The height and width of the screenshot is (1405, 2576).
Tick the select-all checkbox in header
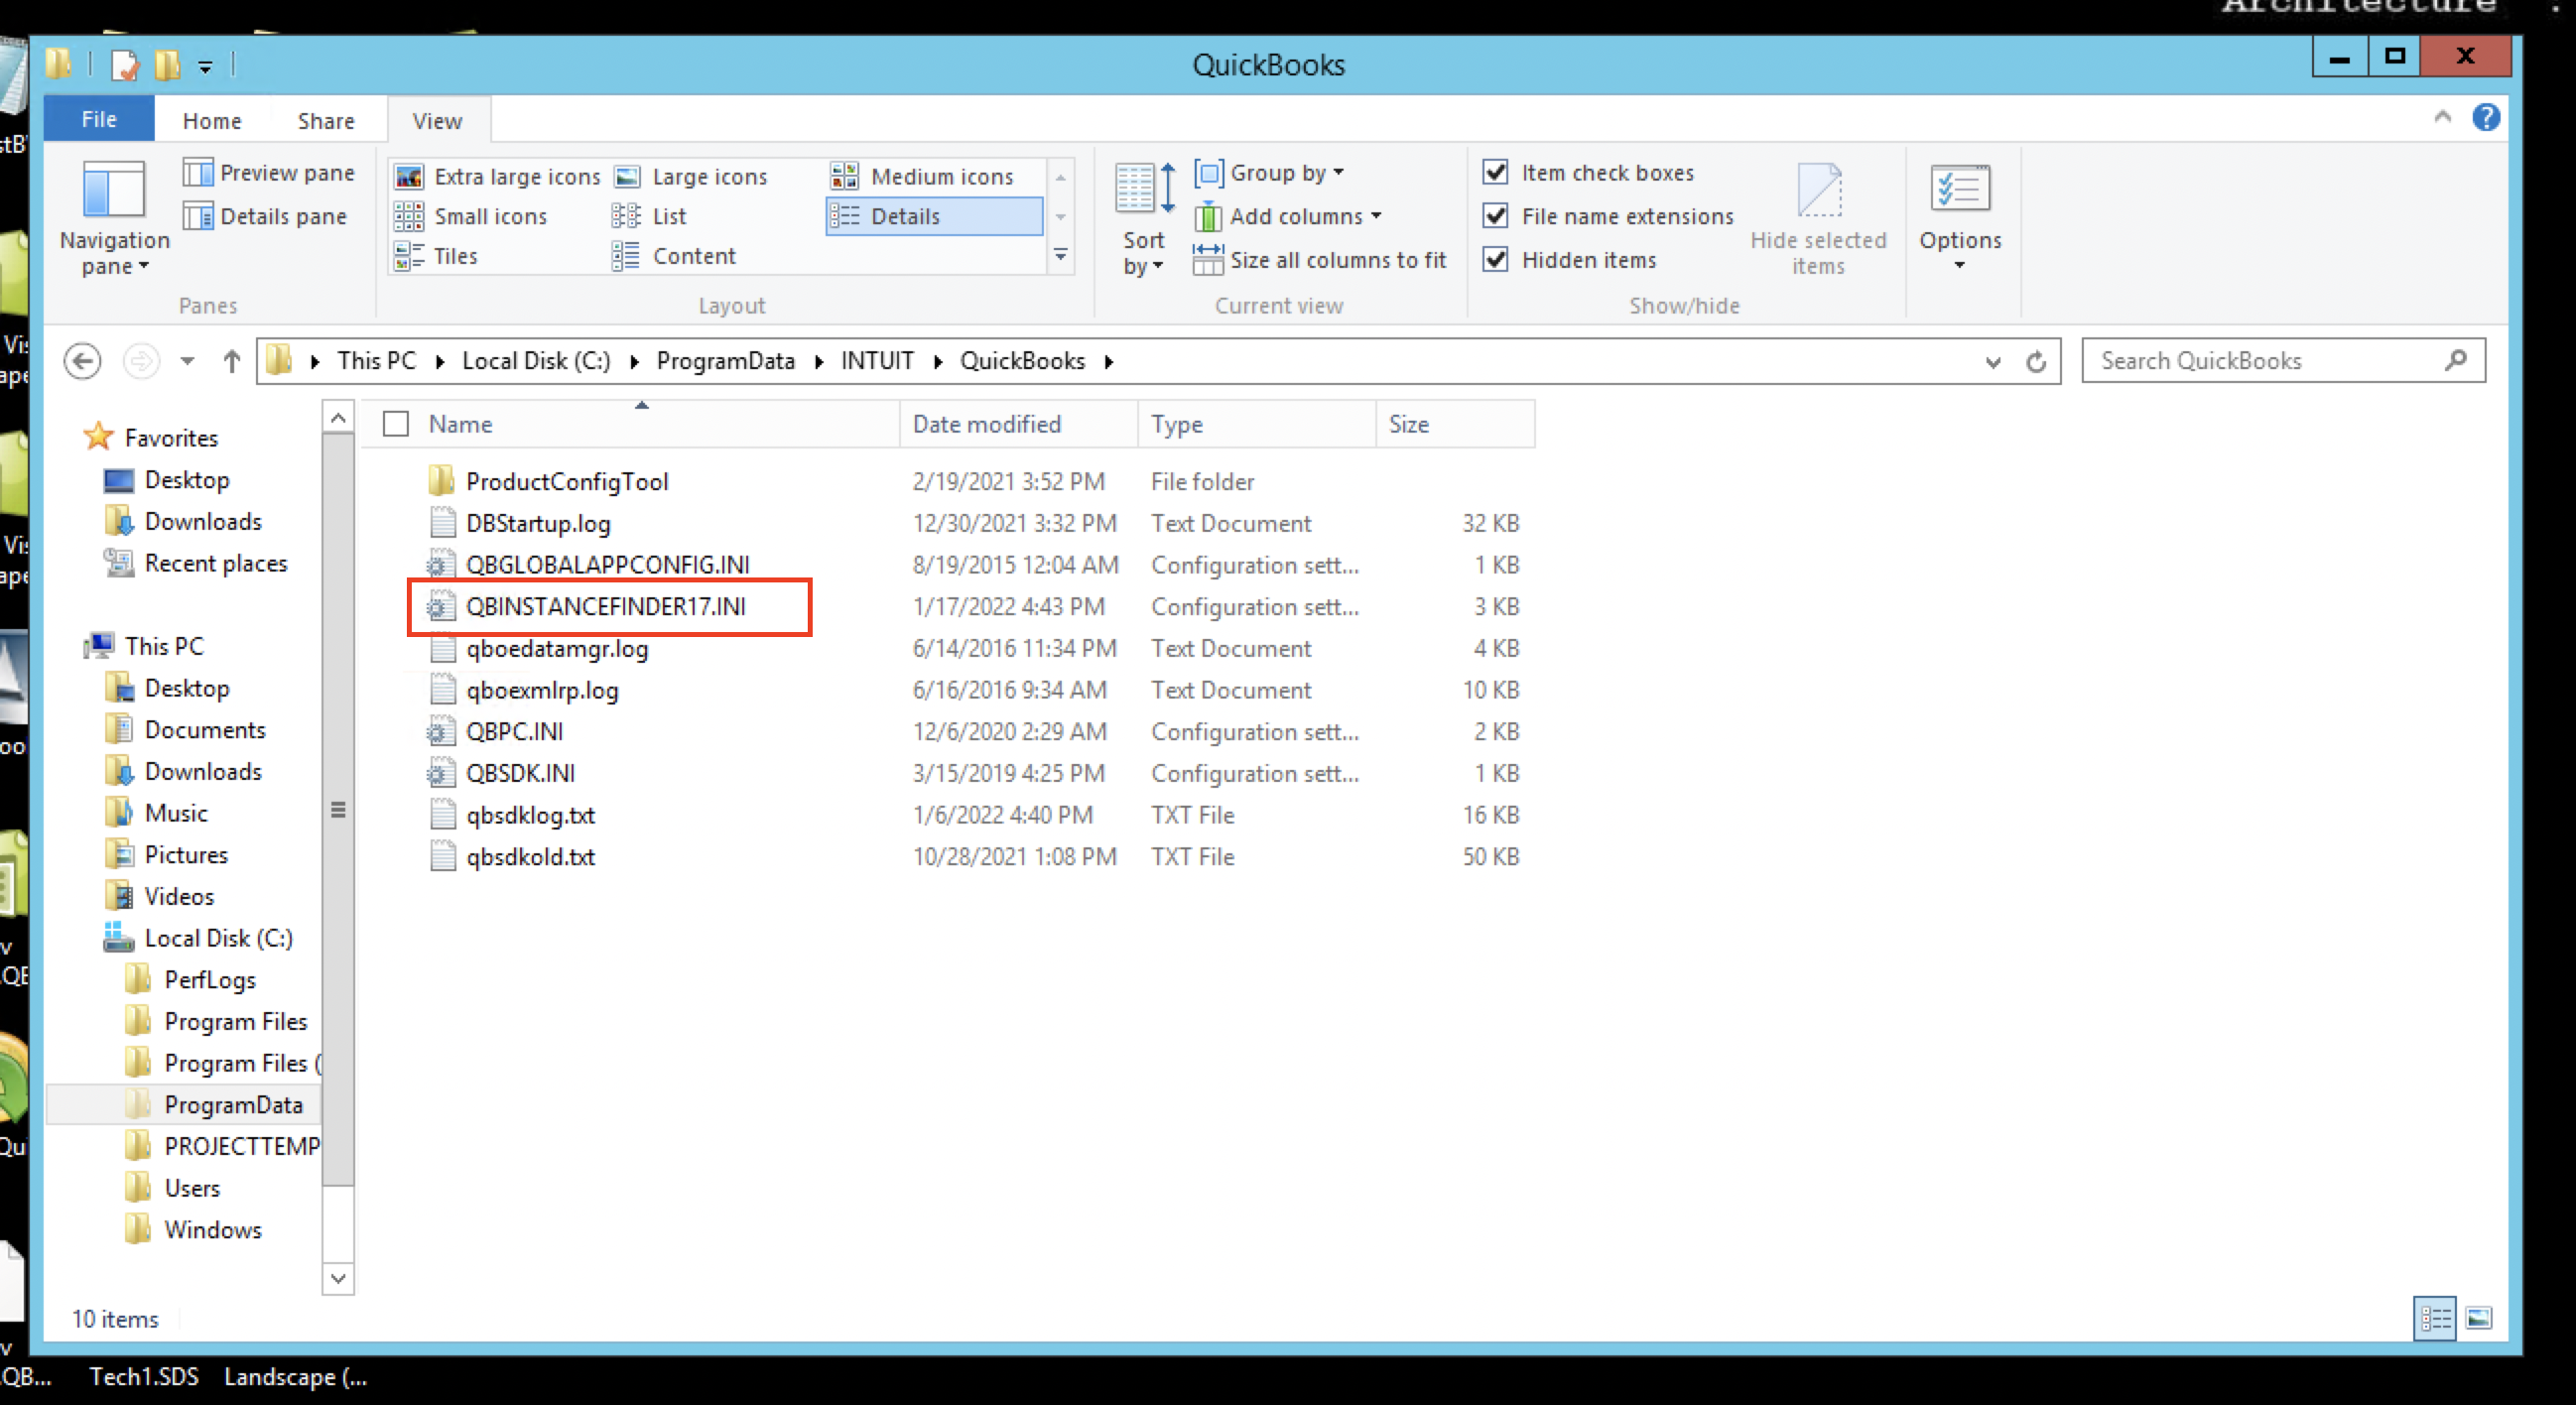point(396,424)
